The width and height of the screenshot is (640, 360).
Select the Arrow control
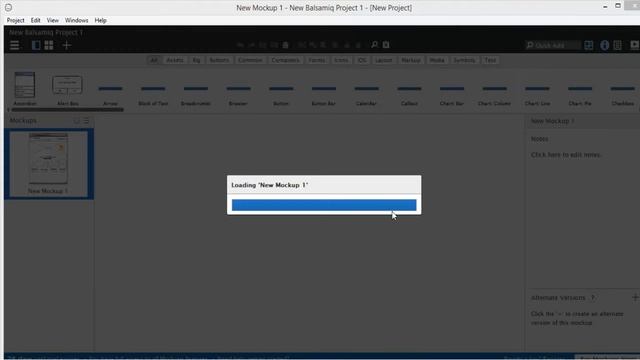click(x=110, y=95)
